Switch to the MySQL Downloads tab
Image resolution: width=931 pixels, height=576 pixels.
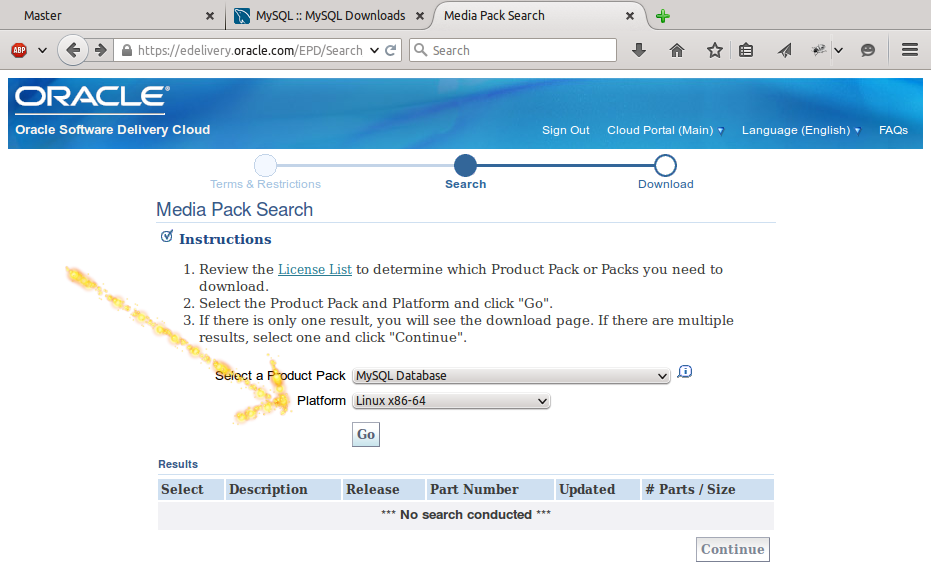click(x=330, y=15)
